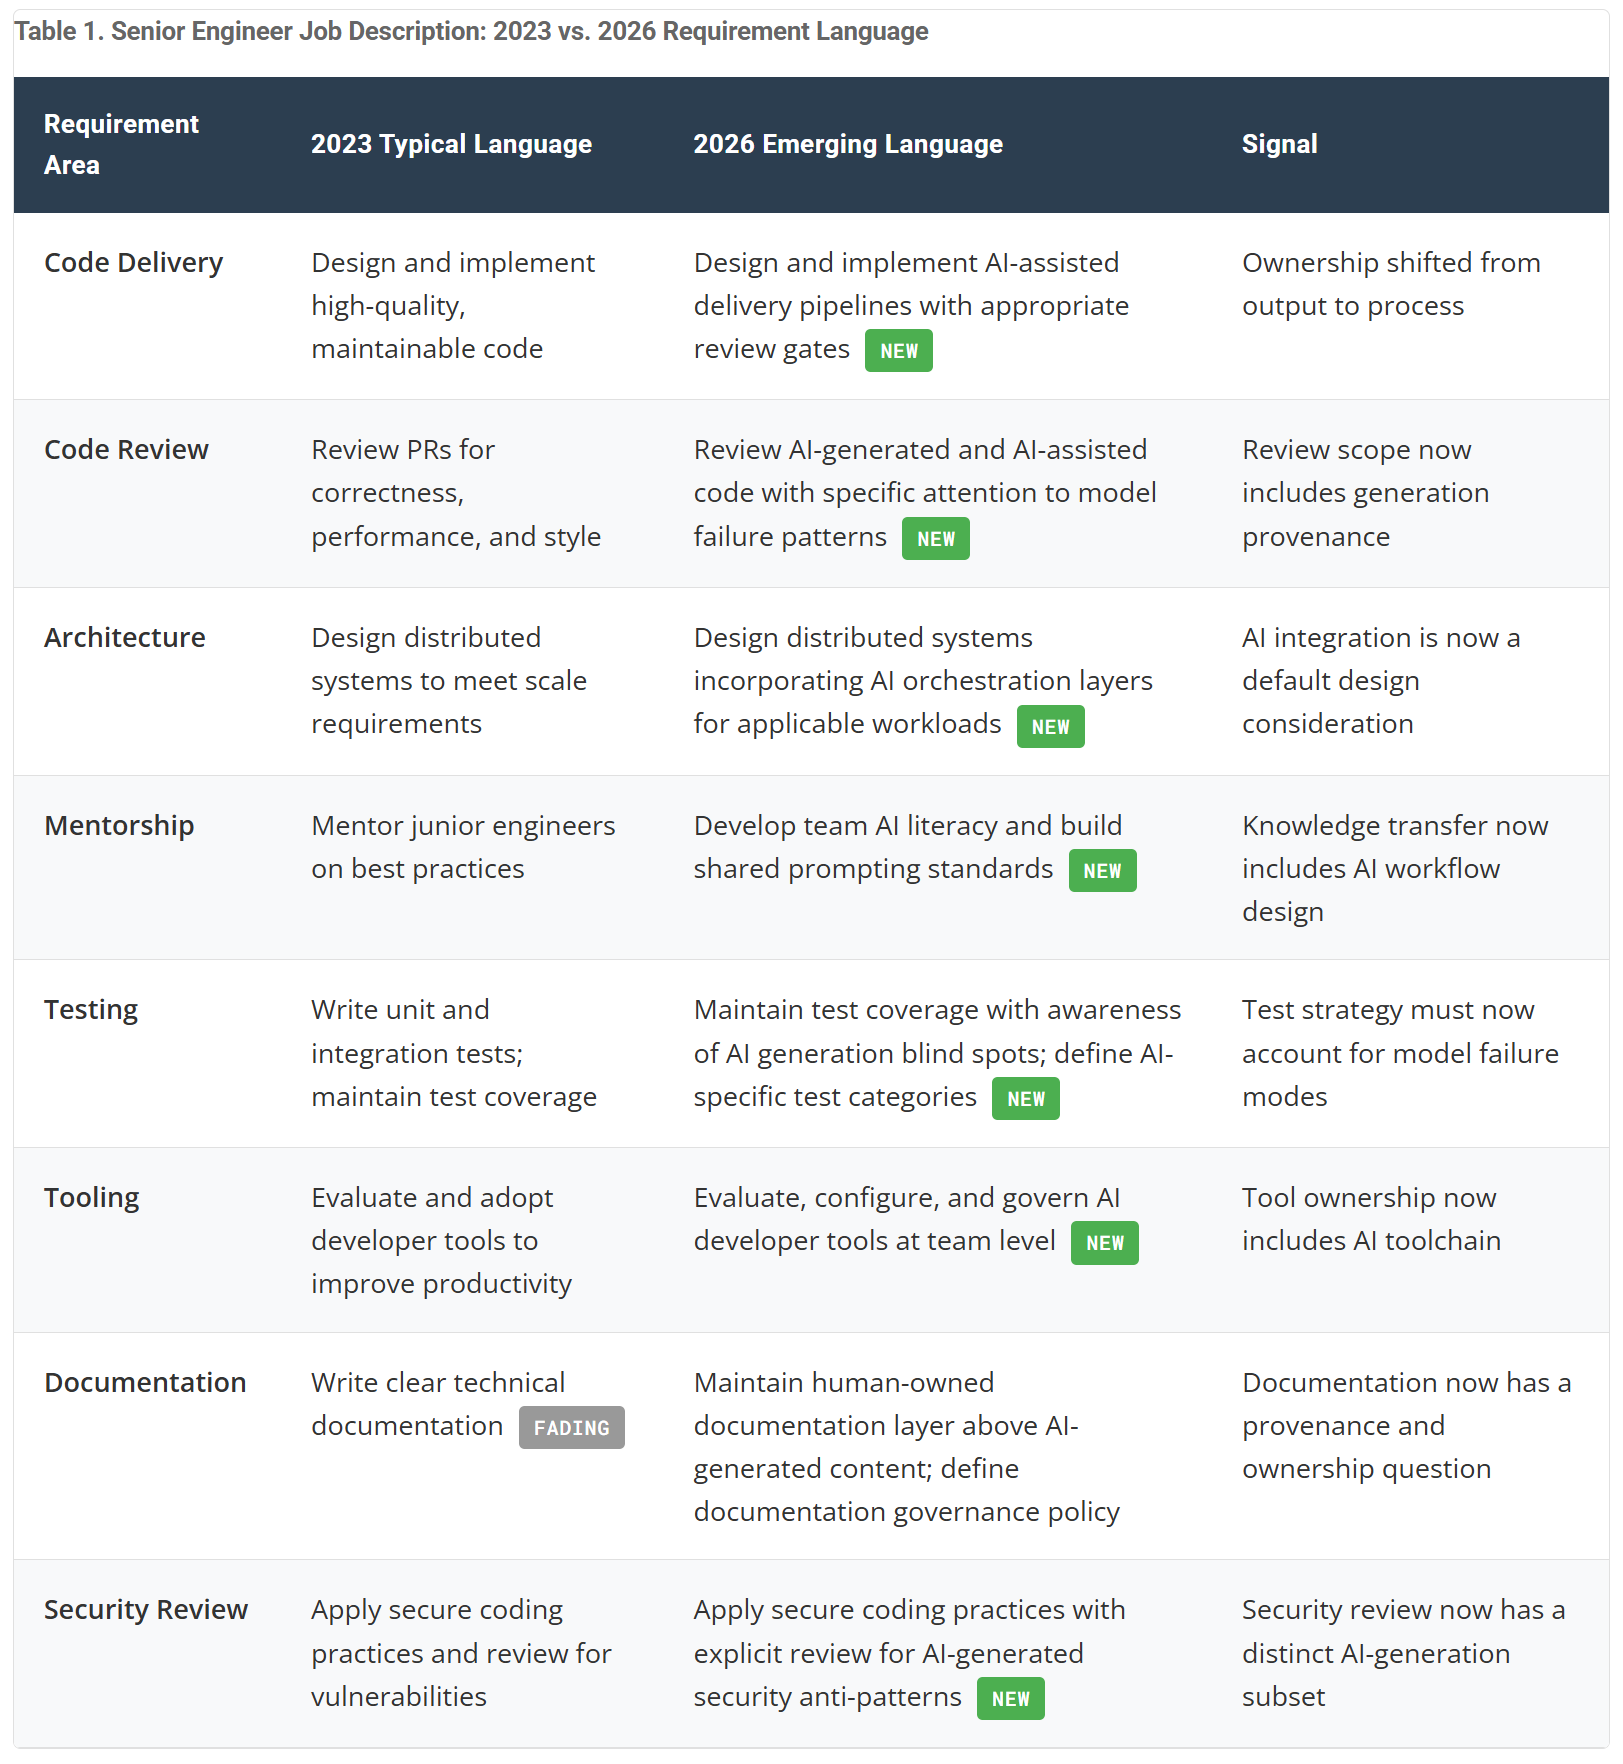Click the FADING badge in Documentation row
The height and width of the screenshot is (1764, 1623).
click(571, 1428)
